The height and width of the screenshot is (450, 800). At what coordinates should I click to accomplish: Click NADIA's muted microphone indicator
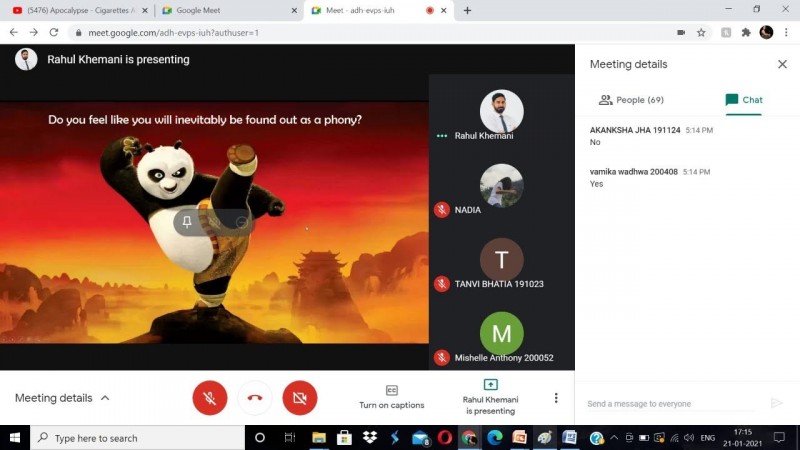point(442,210)
